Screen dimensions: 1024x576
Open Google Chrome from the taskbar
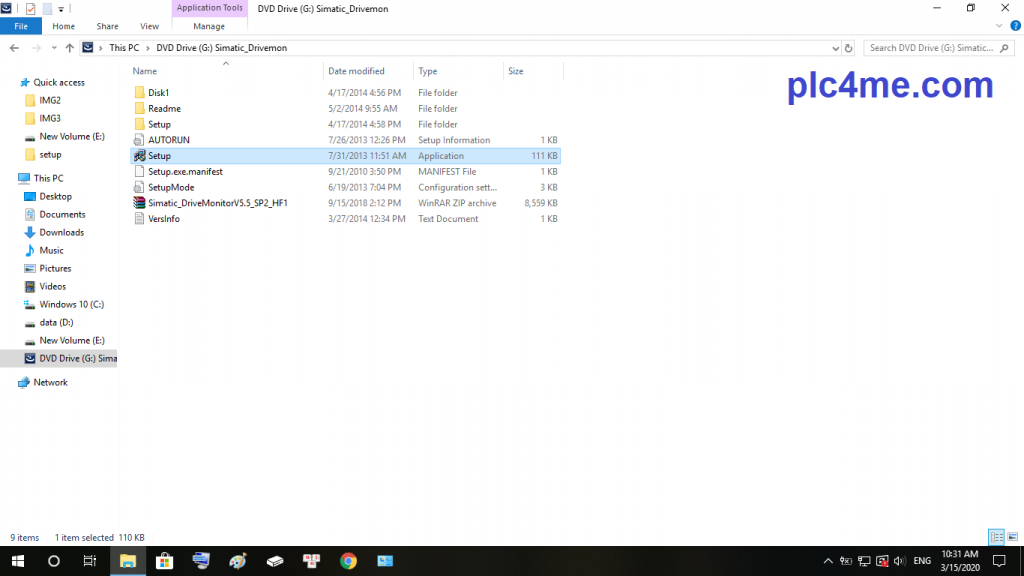click(x=348, y=561)
